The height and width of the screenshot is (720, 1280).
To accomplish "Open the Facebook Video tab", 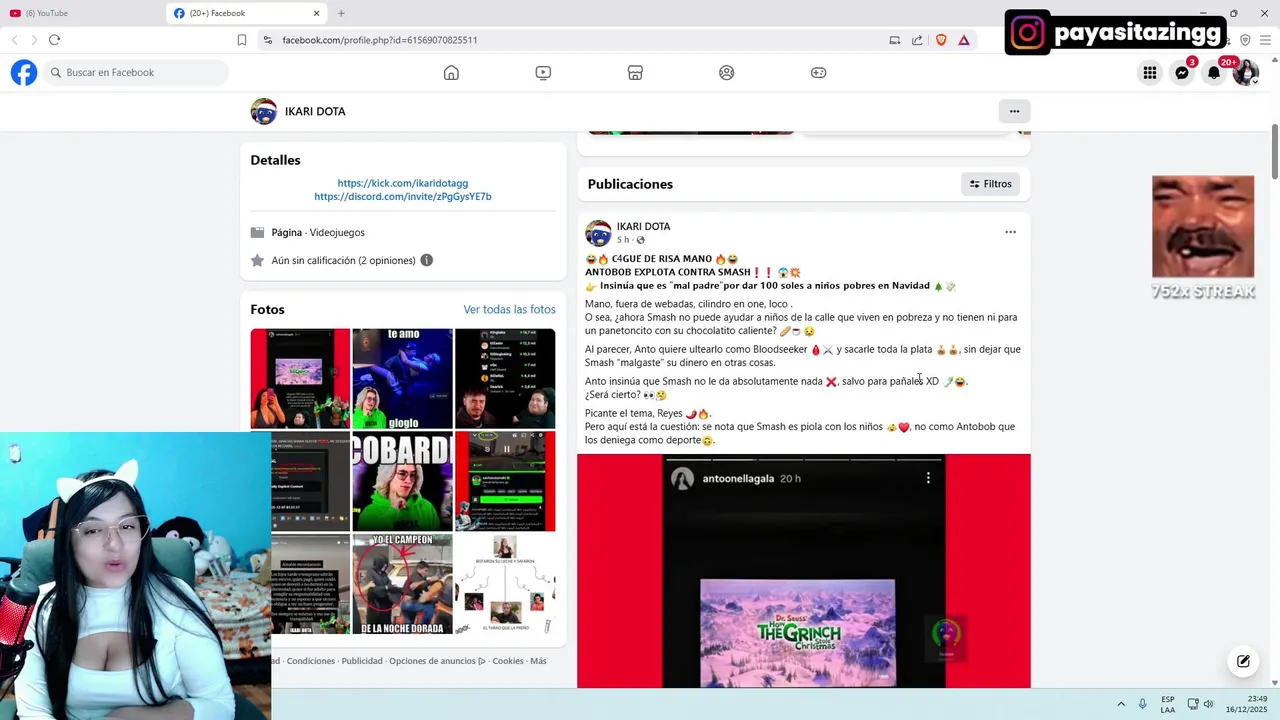I will 543,73.
